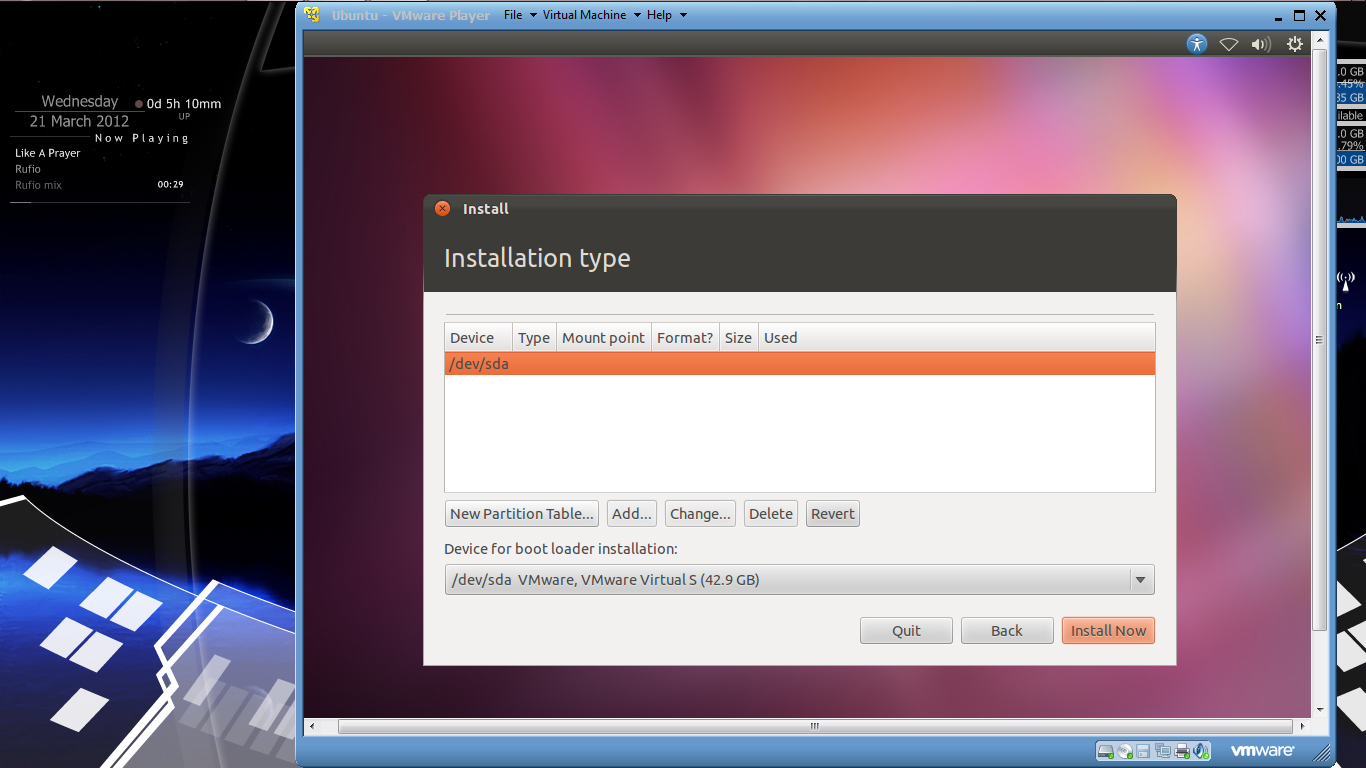Viewport: 1366px width, 768px height.
Task: Expand the Help menu dropdown arrow
Action: [683, 15]
